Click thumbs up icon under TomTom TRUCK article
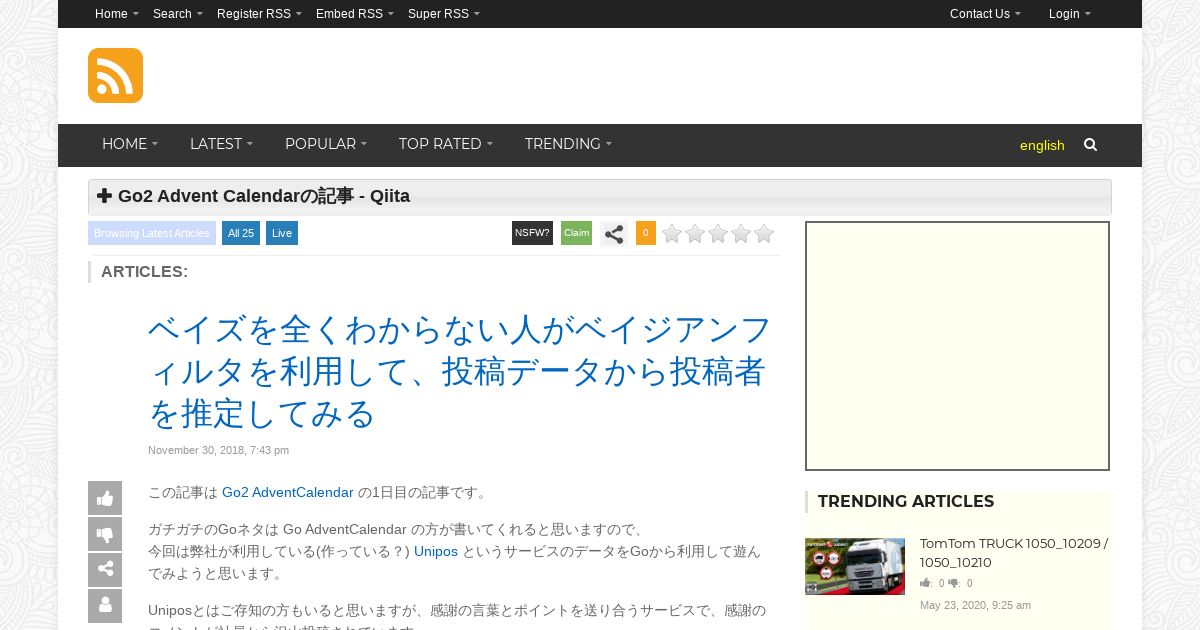The height and width of the screenshot is (630, 1200). (926, 583)
